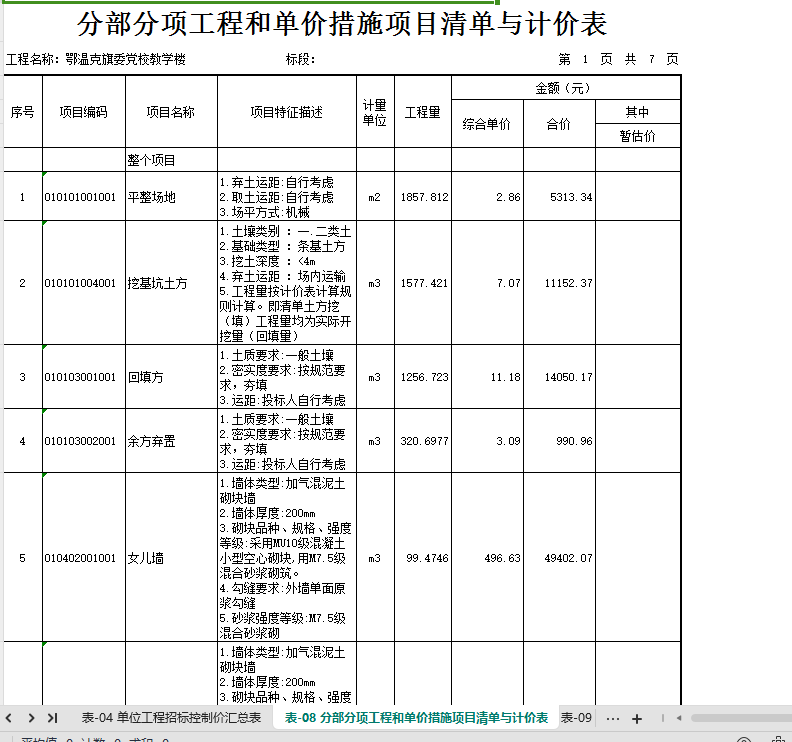Jump to the last sheet tab
792x742 pixels.
[53, 718]
